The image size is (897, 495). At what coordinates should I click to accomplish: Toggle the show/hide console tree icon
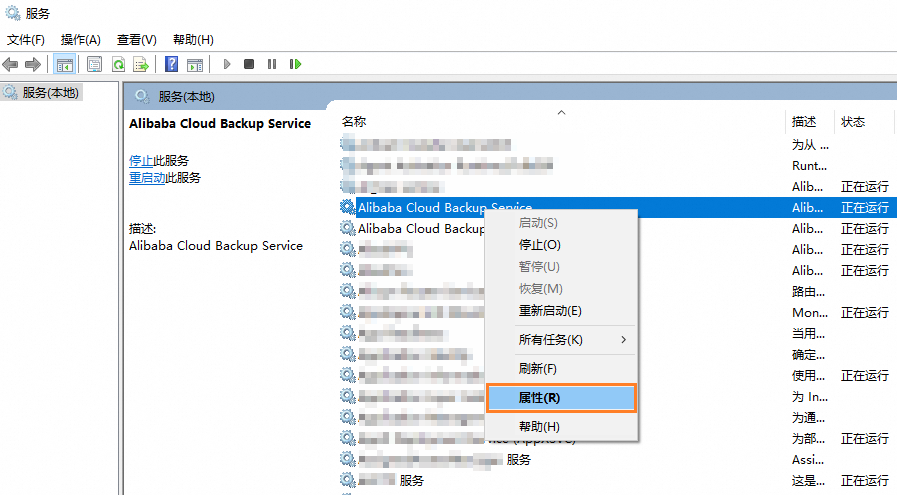(x=64, y=64)
